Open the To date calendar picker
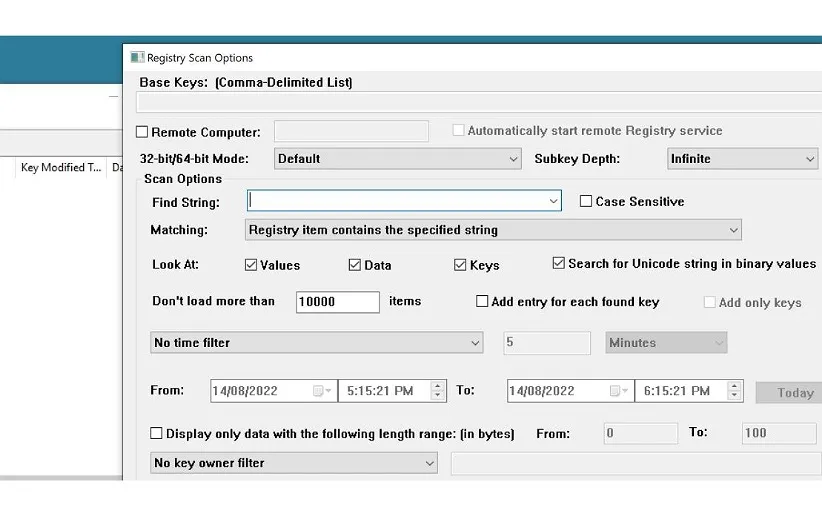The height and width of the screenshot is (522, 822). [621, 391]
